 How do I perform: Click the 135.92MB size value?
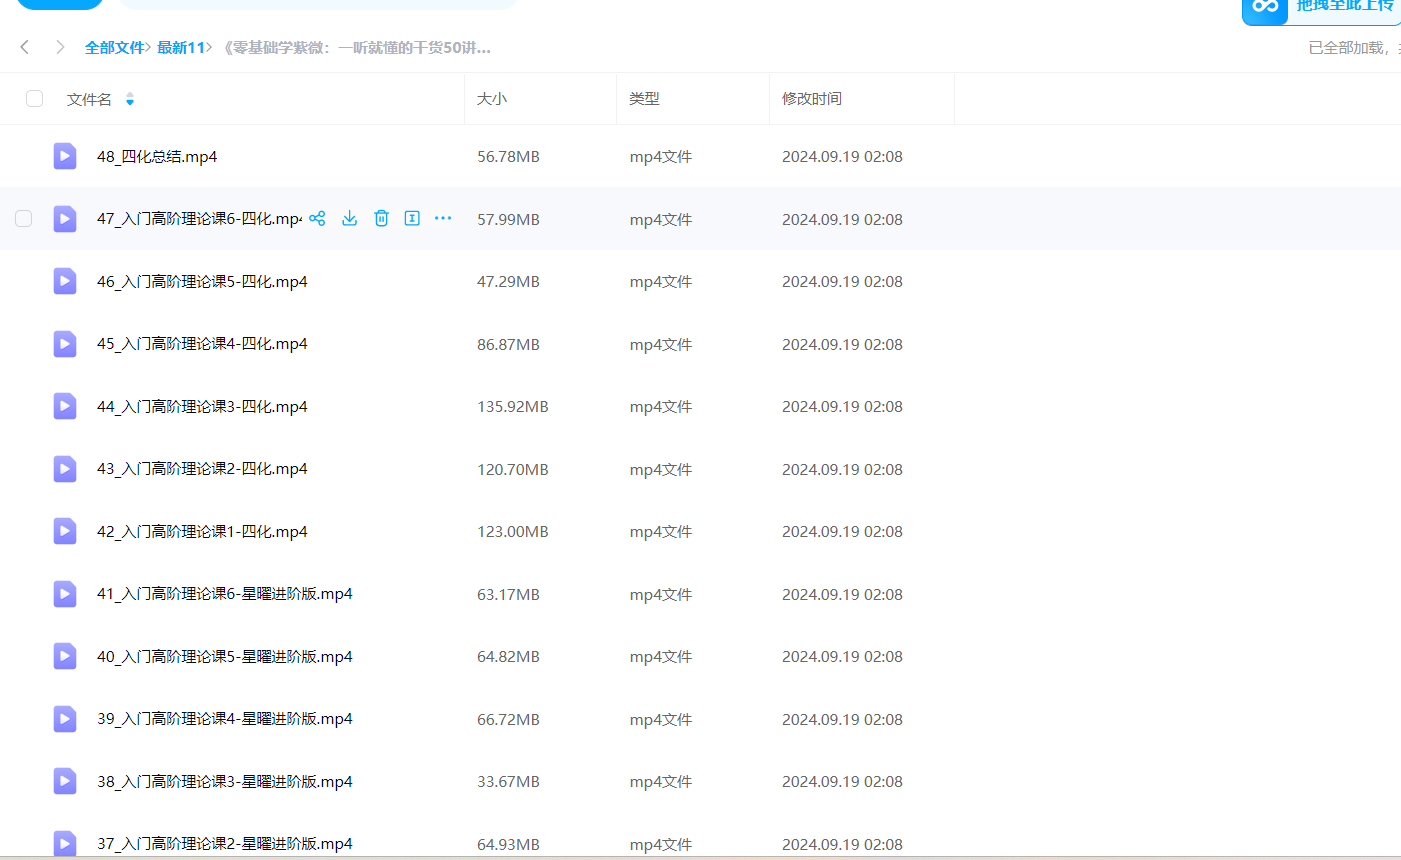[x=513, y=407]
